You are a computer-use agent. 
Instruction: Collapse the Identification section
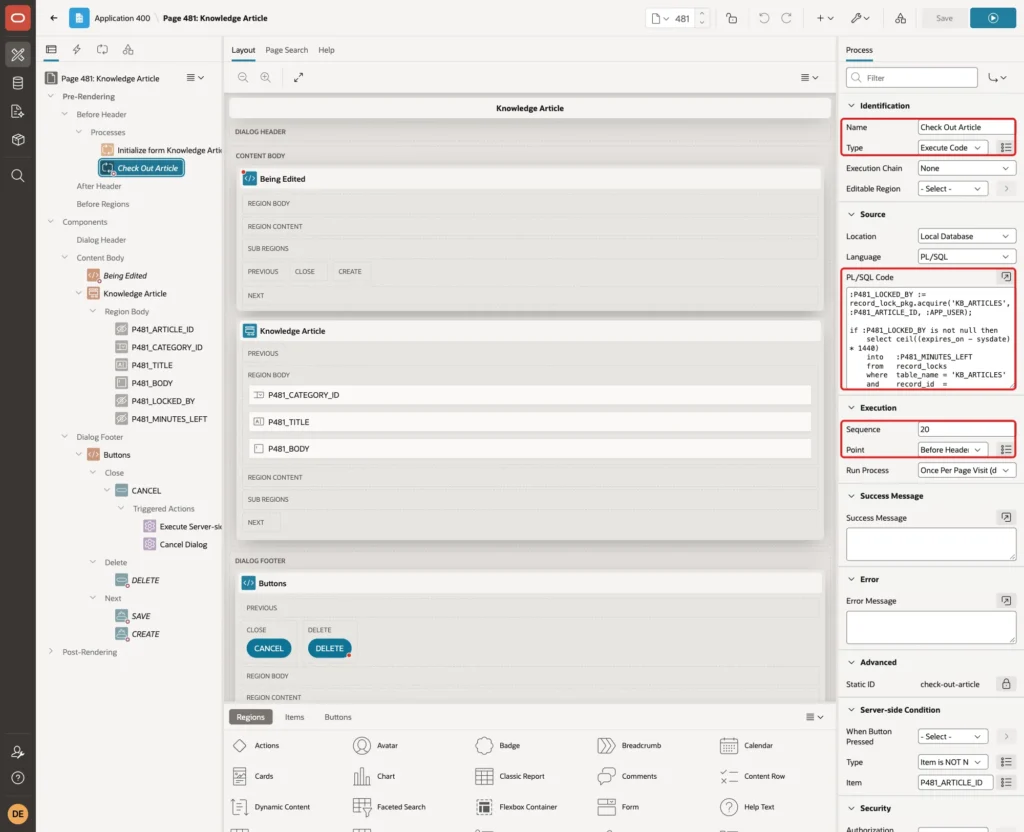pyautogui.click(x=851, y=105)
